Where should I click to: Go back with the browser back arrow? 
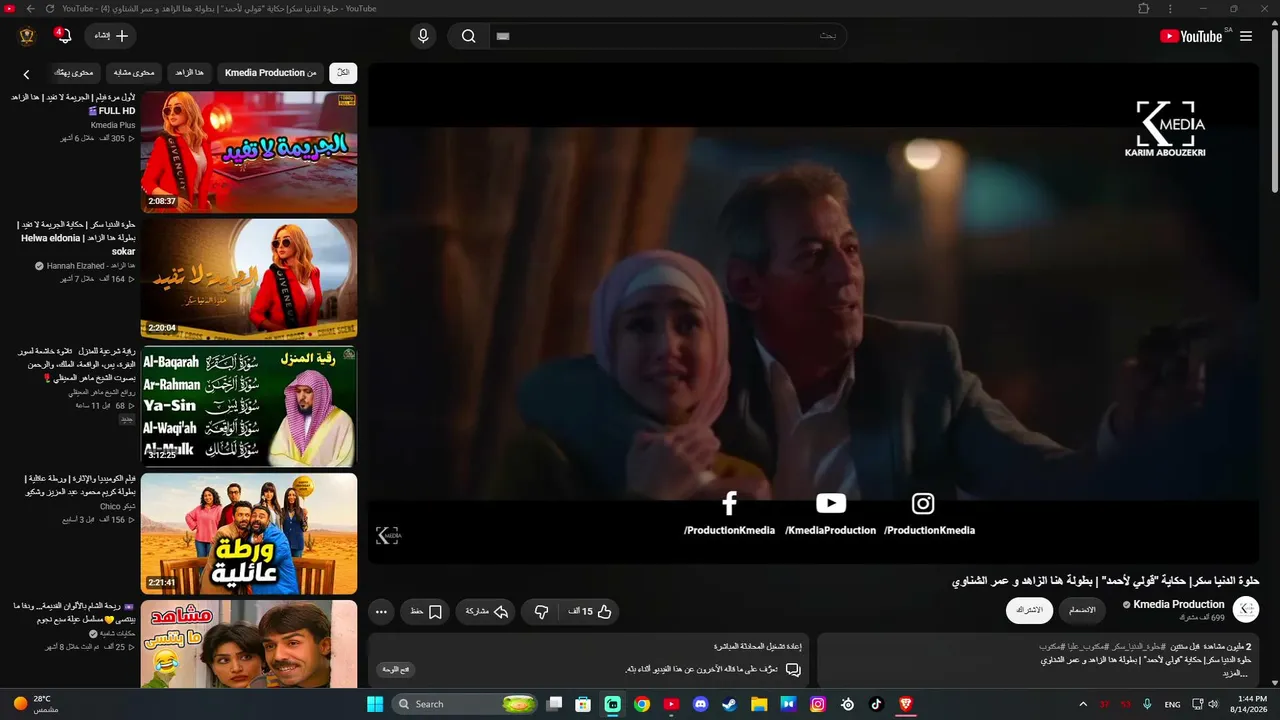(x=31, y=9)
